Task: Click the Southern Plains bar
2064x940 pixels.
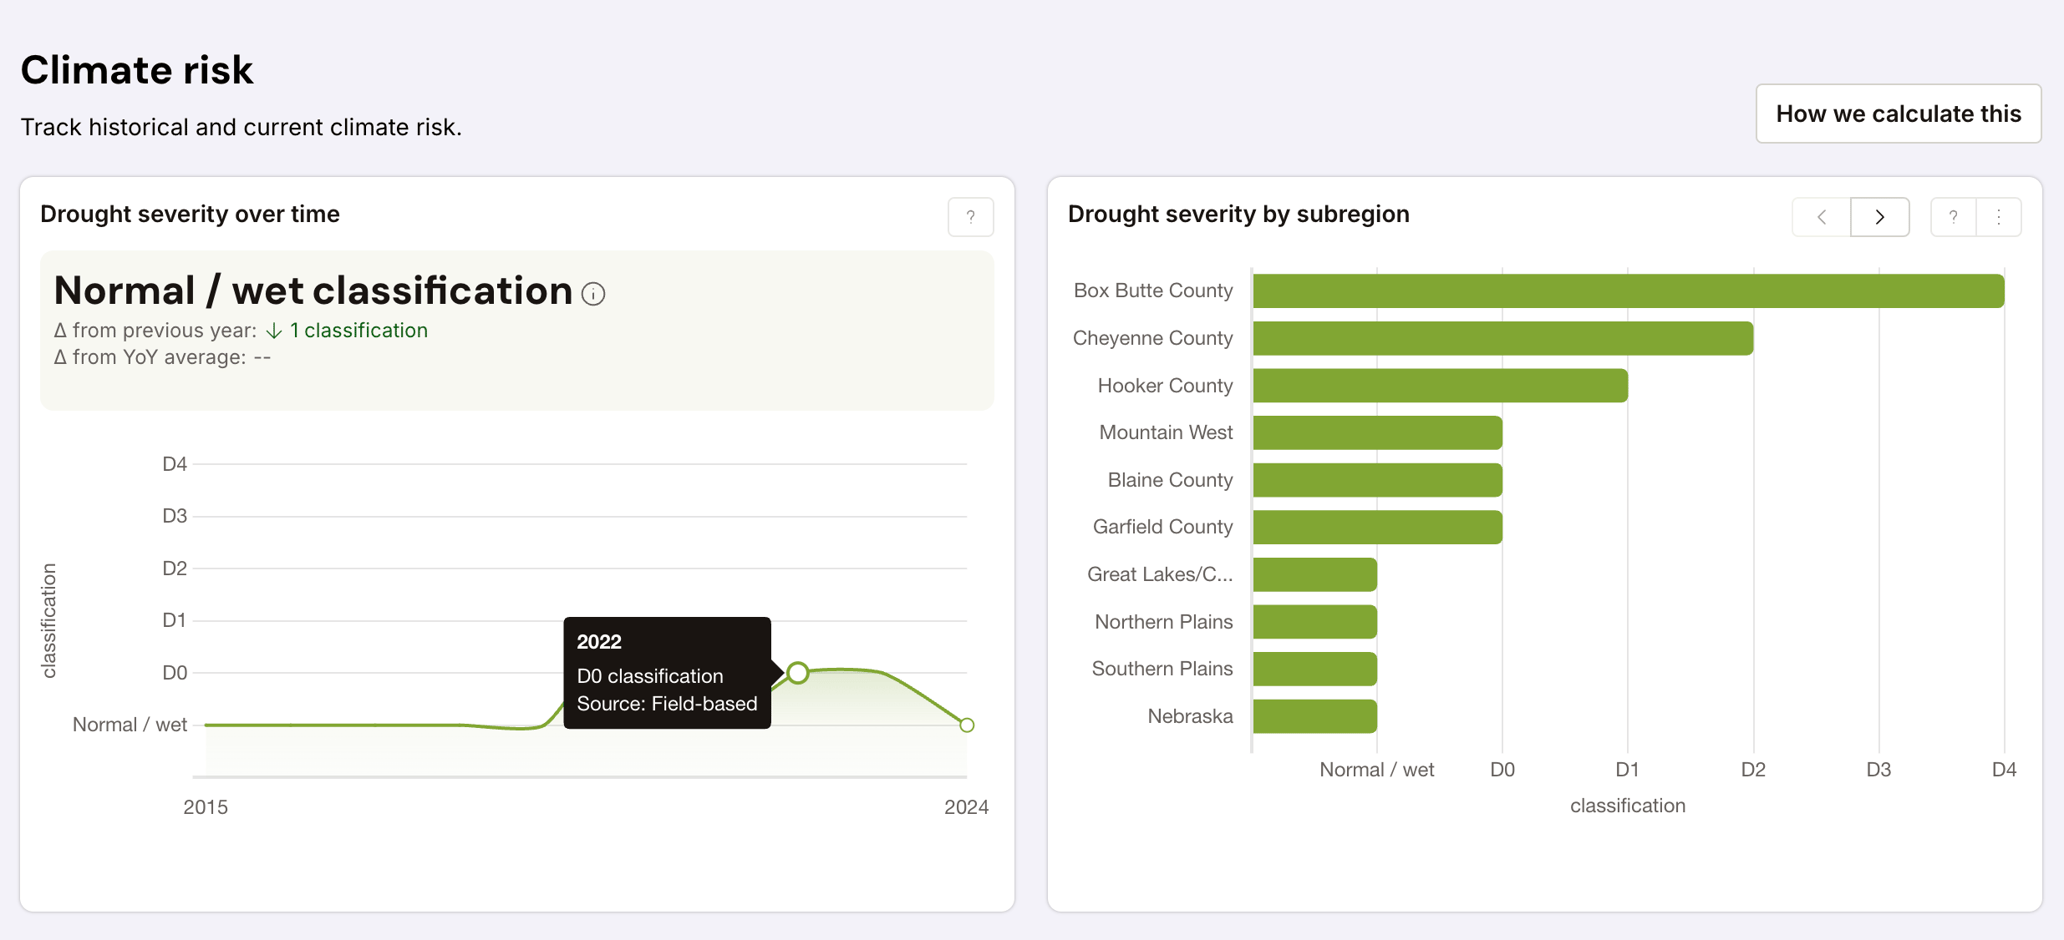Action: point(1314,669)
